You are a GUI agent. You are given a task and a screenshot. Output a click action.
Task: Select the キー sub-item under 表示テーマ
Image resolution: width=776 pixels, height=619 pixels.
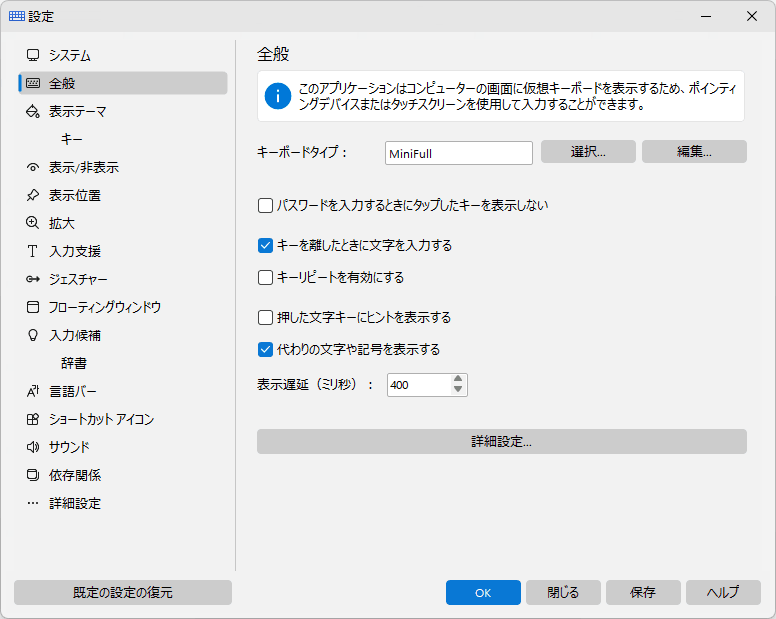pyautogui.click(x=123, y=140)
